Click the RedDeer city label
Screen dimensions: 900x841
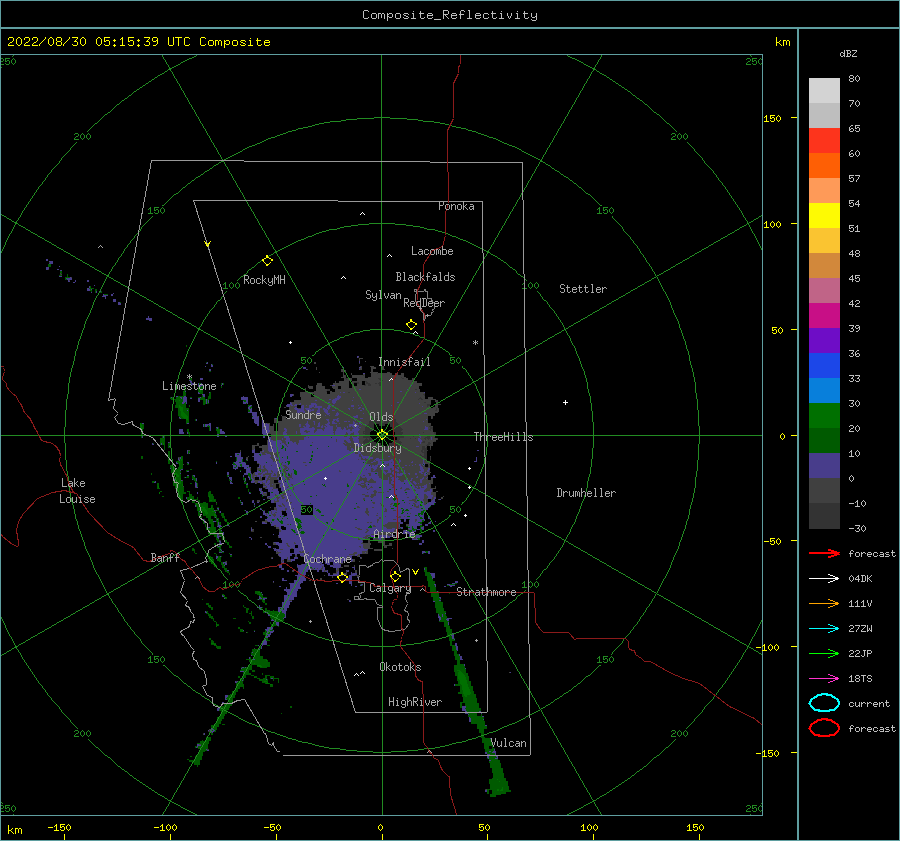[424, 303]
